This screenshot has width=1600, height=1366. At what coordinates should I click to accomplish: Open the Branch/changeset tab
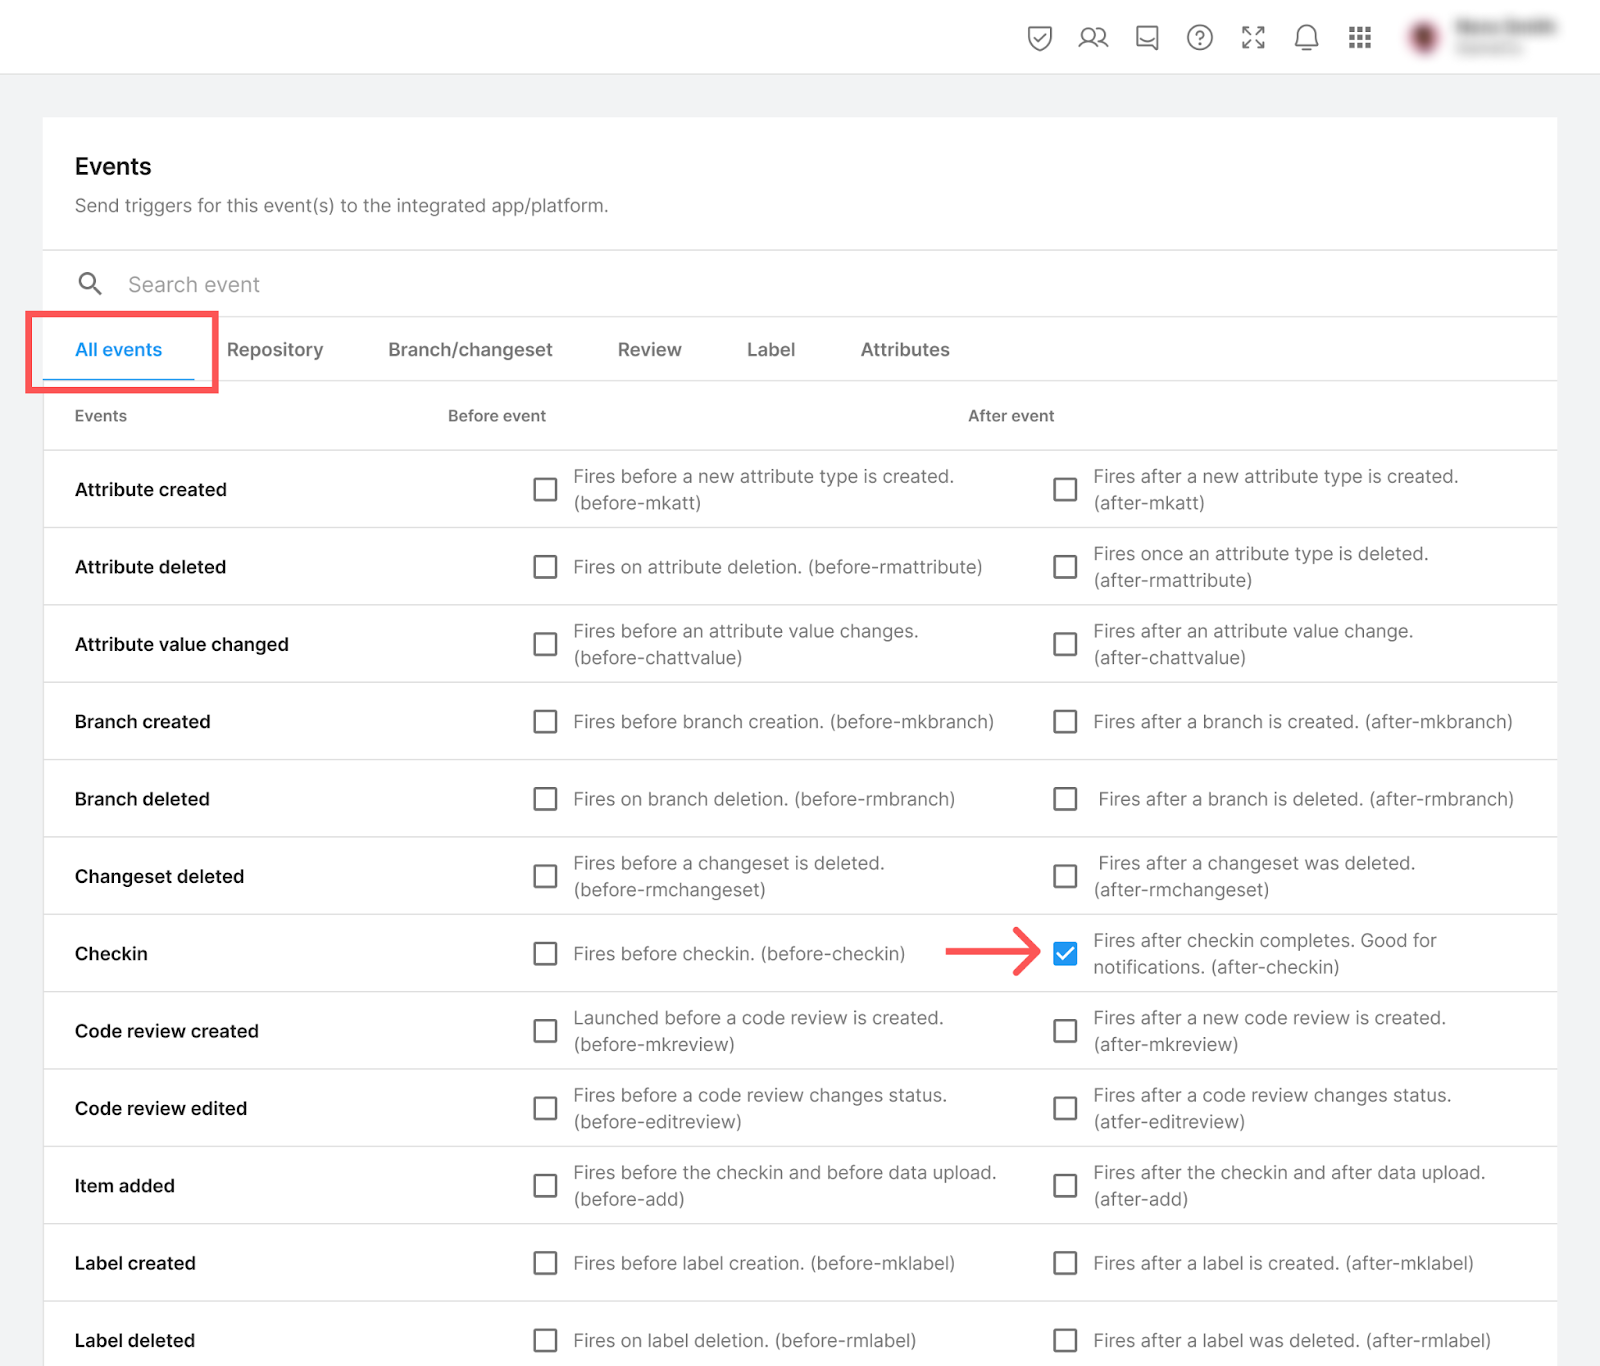470,350
